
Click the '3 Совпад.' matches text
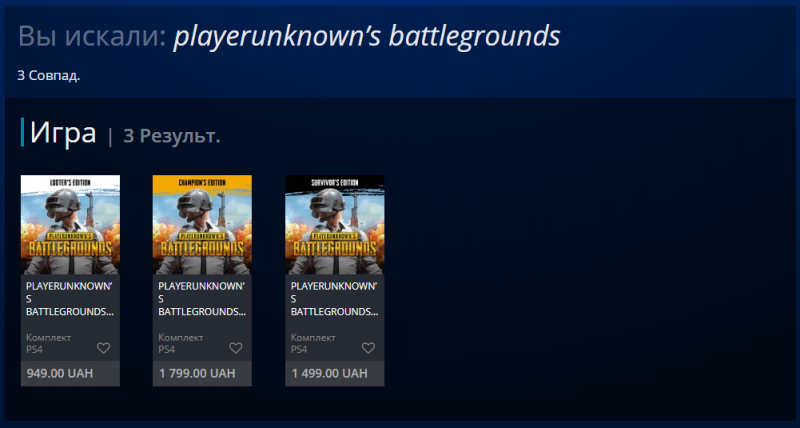pyautogui.click(x=49, y=76)
